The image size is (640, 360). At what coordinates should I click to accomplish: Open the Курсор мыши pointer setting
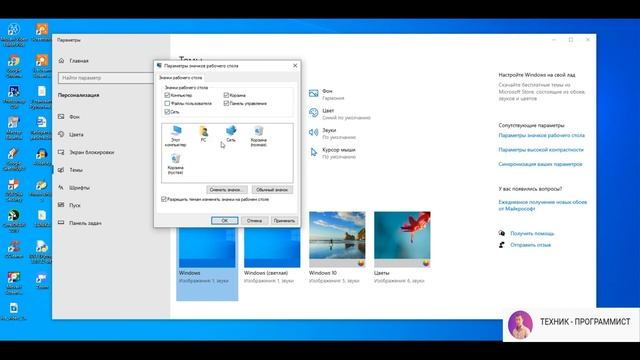click(332, 153)
